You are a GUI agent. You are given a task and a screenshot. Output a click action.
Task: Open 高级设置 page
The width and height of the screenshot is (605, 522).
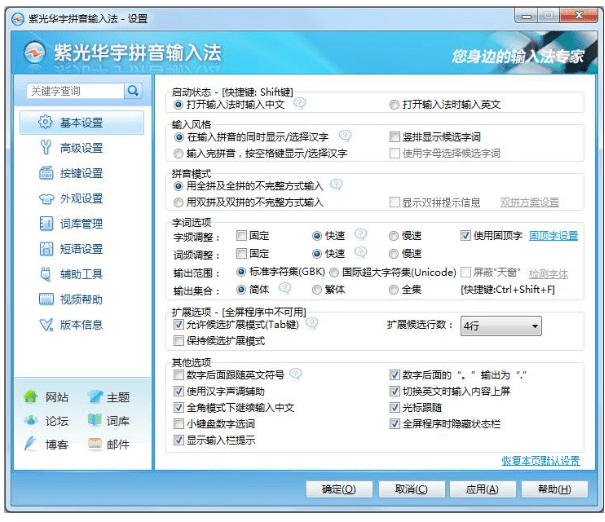81,148
